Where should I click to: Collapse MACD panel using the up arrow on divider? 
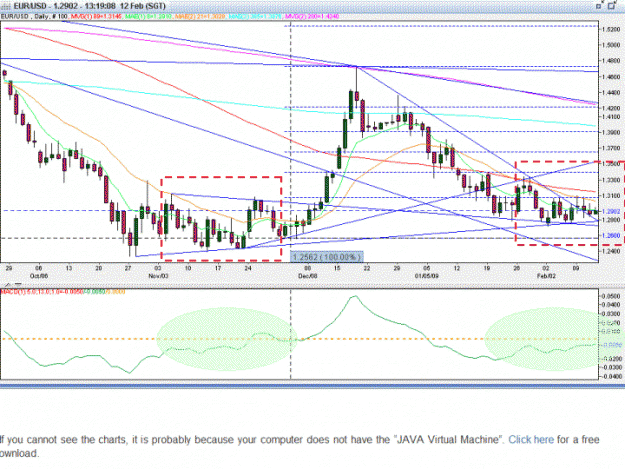tap(8, 285)
